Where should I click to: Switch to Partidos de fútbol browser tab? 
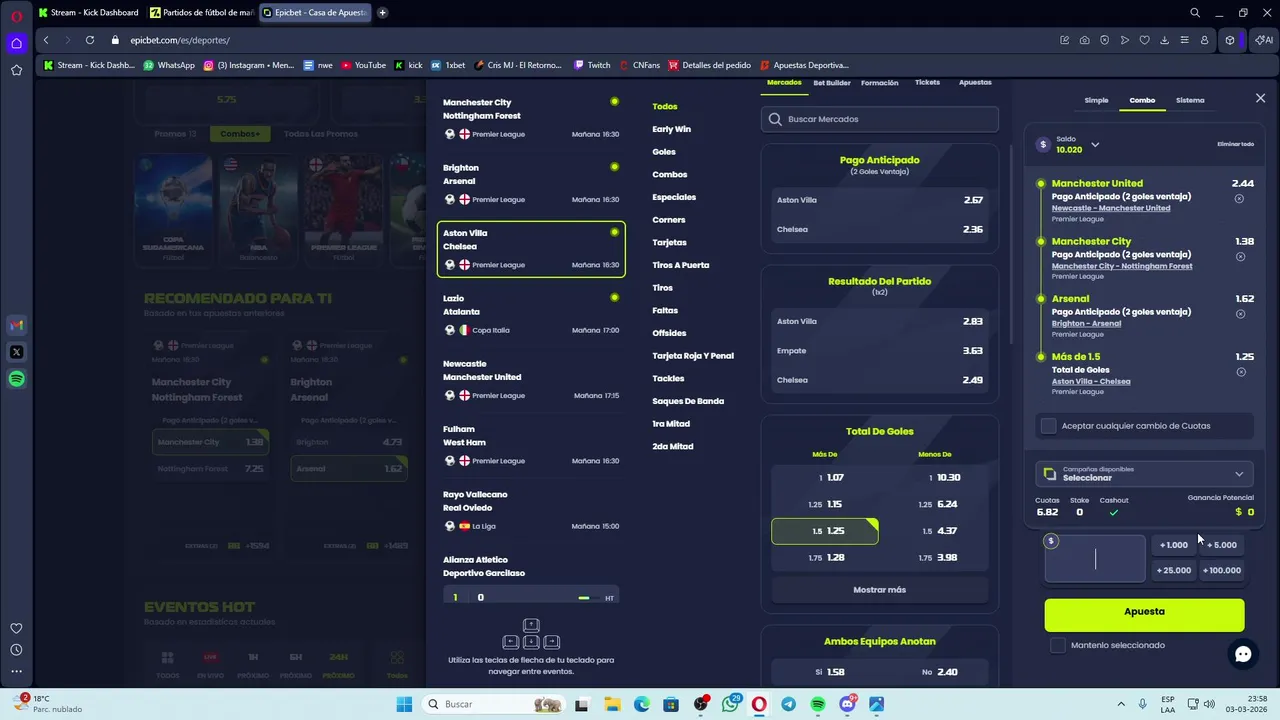click(x=200, y=13)
